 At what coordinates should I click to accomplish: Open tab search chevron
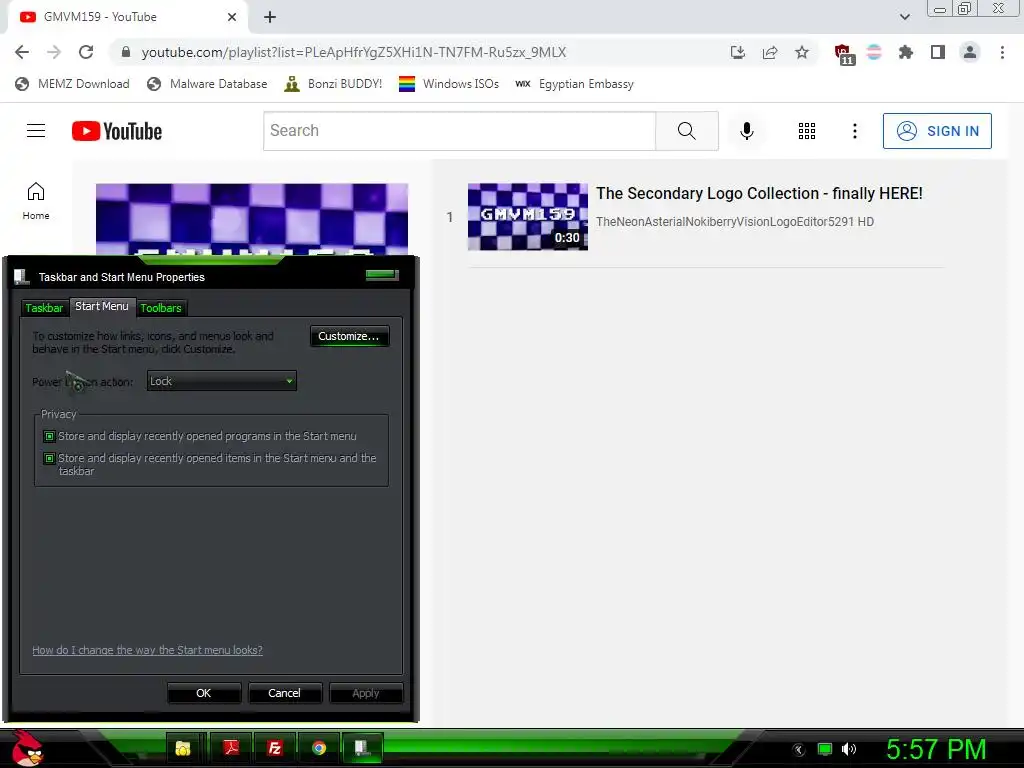904,17
